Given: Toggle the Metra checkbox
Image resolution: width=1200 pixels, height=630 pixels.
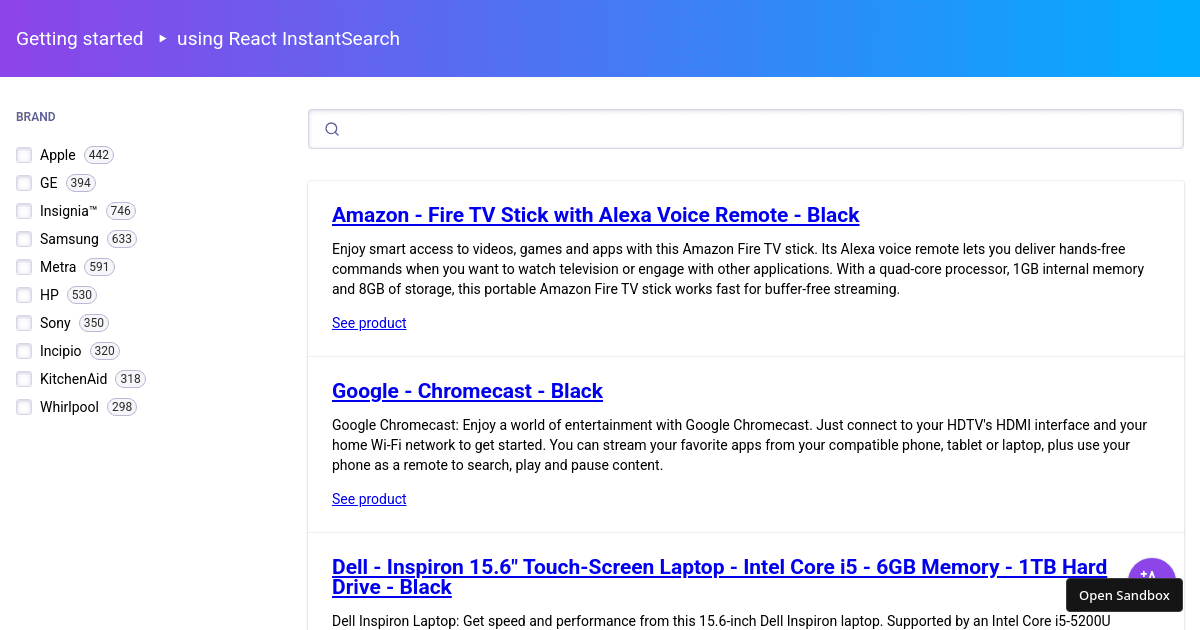Looking at the screenshot, I should click(x=24, y=267).
